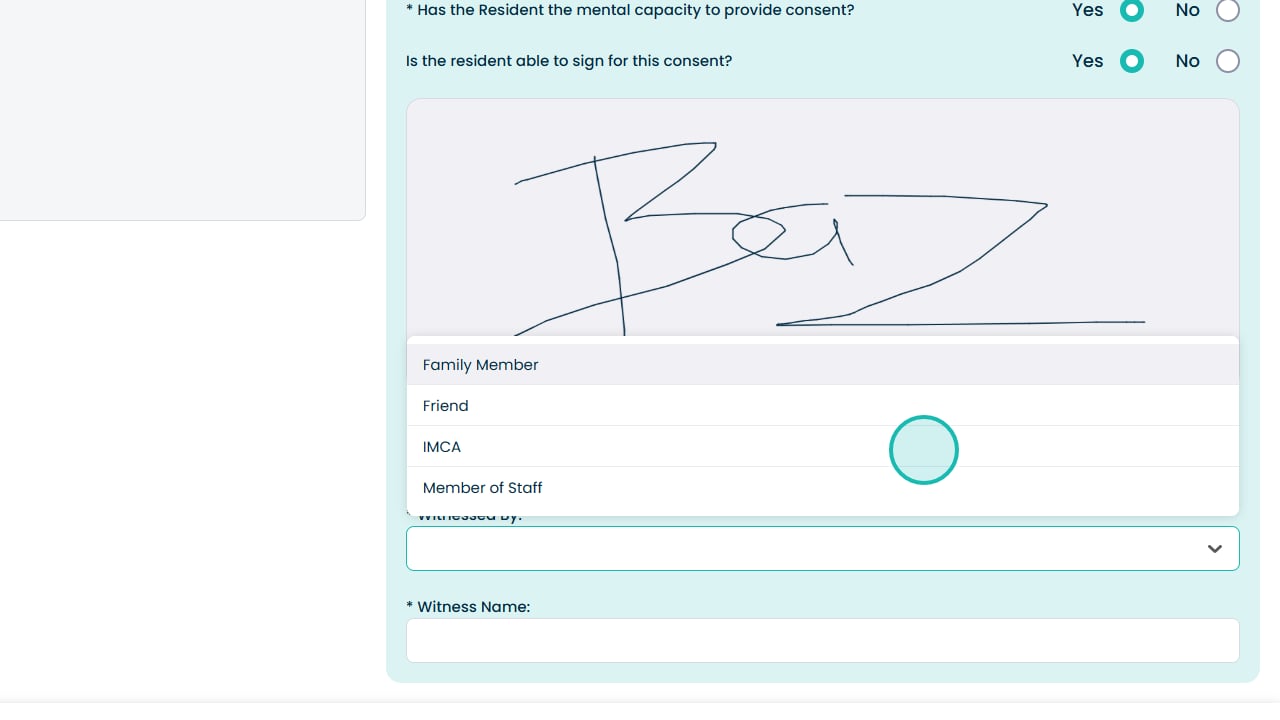Select Member of Staff option
1280x720 pixels.
(x=483, y=488)
